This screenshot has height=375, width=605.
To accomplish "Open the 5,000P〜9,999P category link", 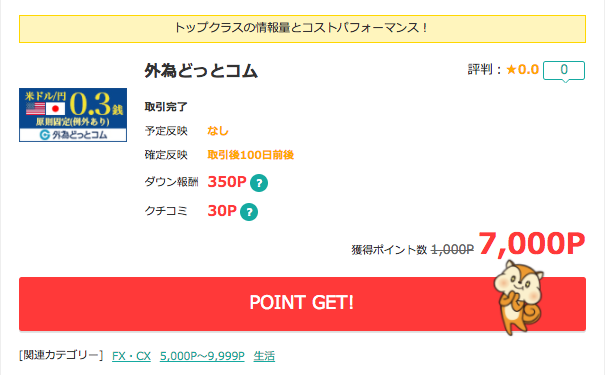I will (x=202, y=356).
